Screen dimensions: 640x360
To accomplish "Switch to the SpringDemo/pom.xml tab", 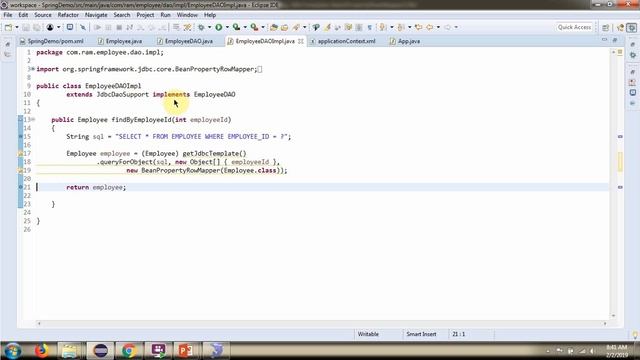I will [x=52, y=41].
